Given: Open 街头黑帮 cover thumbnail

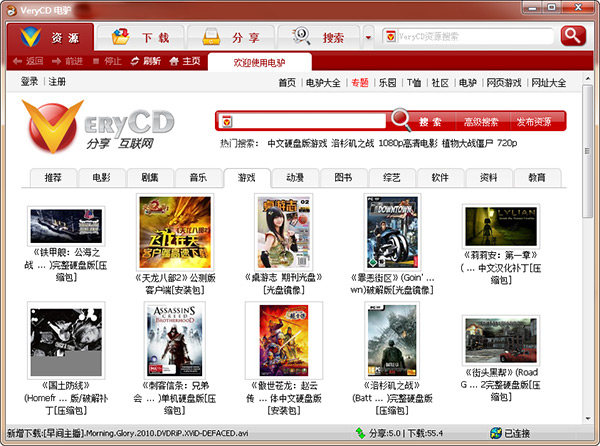Looking at the screenshot, I should tap(501, 340).
